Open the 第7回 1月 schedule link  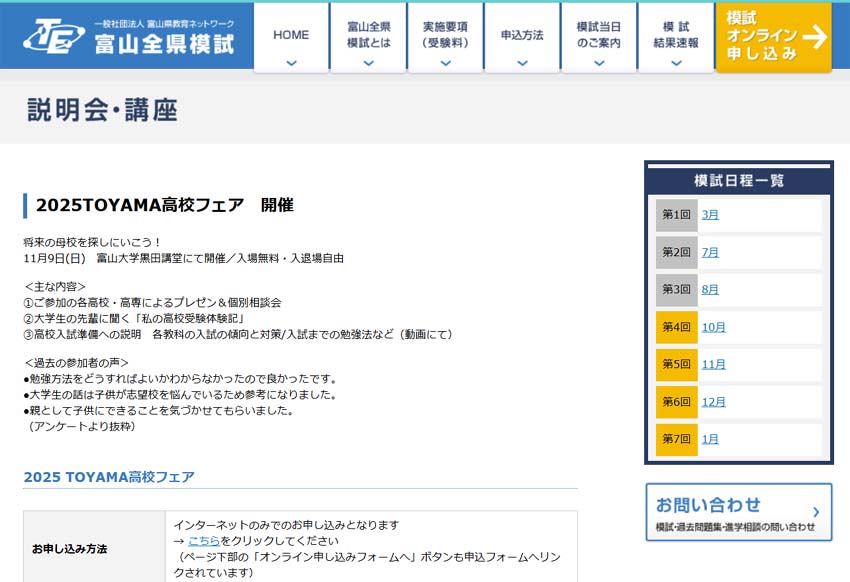[710, 439]
